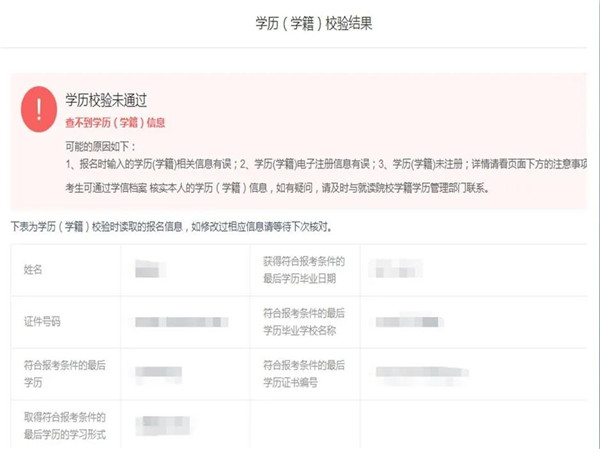The width and height of the screenshot is (600, 449).
Task: Click the red 查不到学历（学籍）信息 message
Action: 115,123
